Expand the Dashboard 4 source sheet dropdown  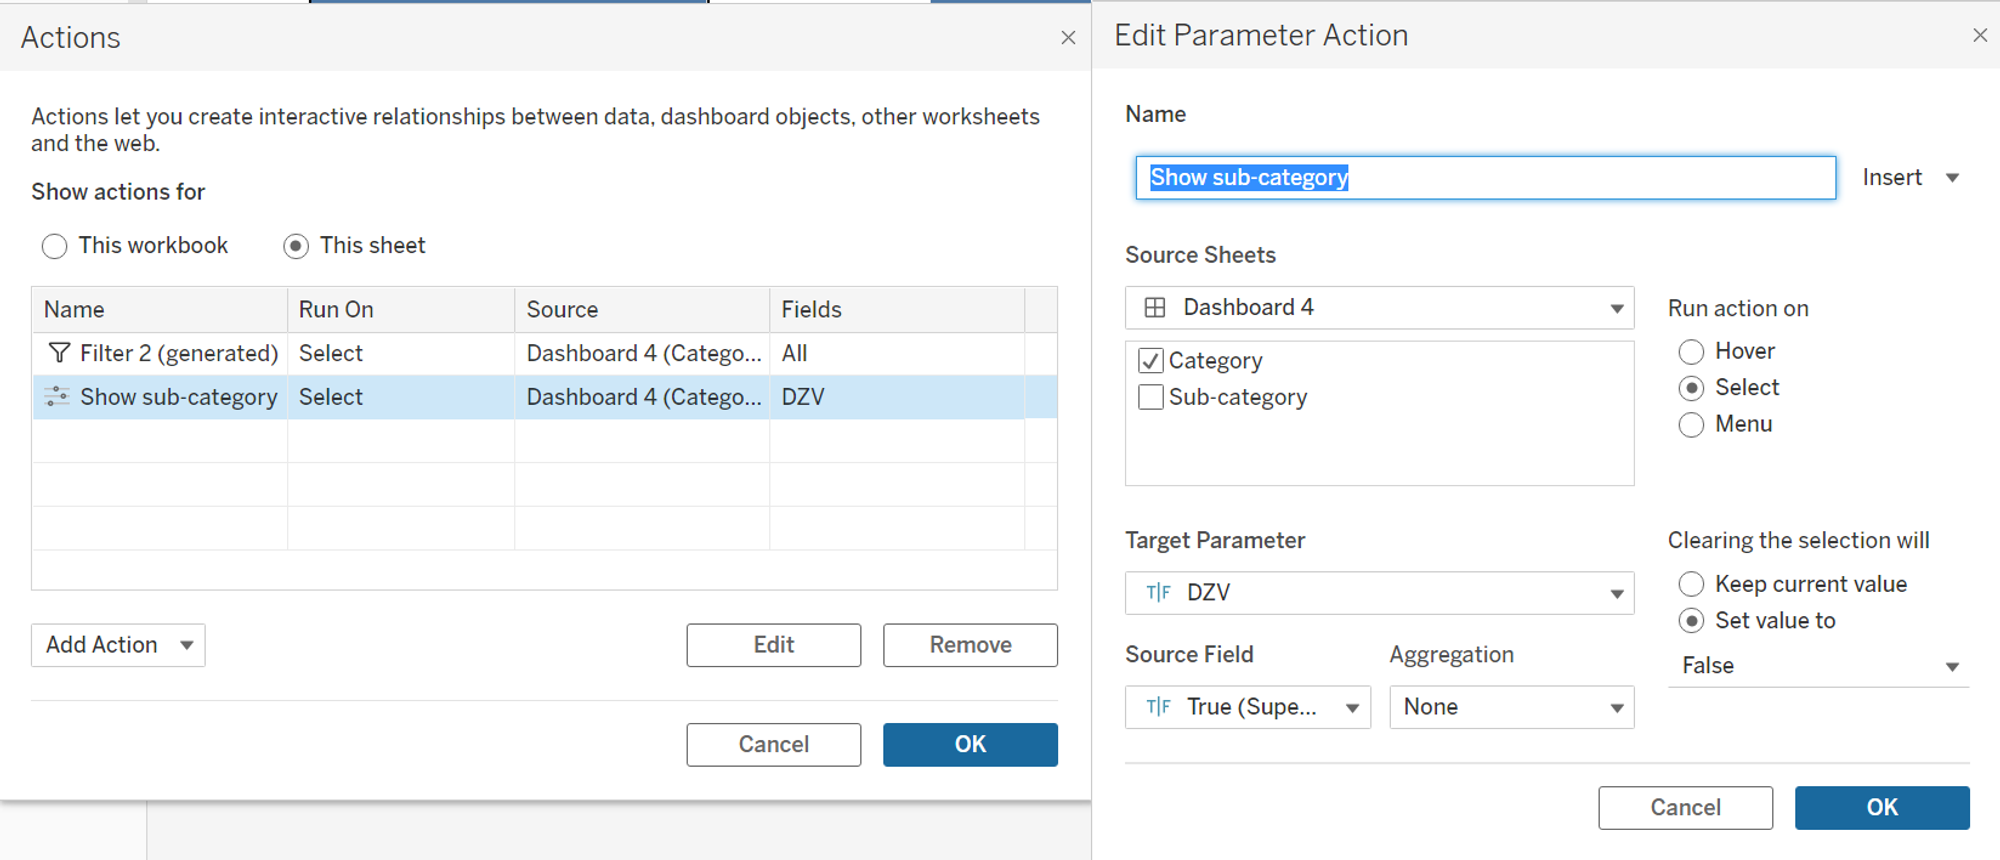coord(1616,308)
